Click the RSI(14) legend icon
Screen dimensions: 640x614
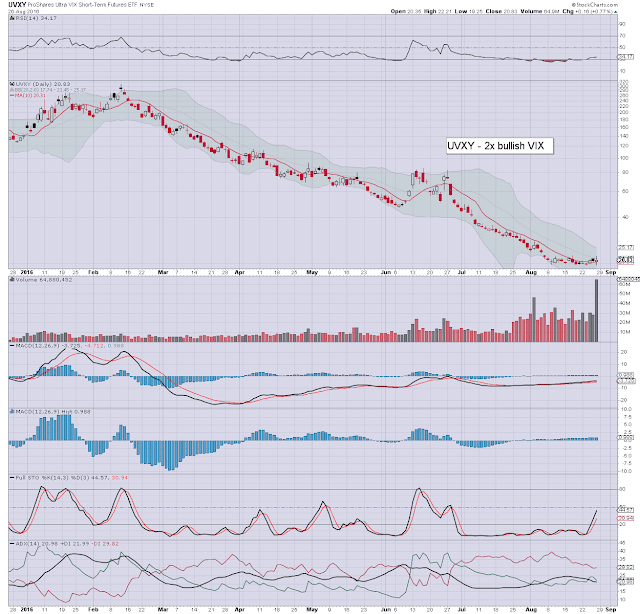[12, 18]
